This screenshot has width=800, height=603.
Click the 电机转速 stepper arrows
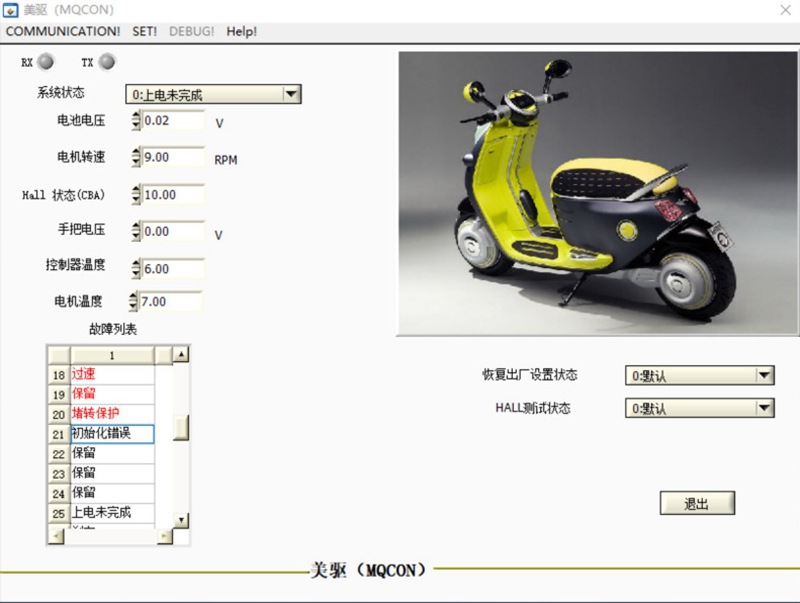pyautogui.click(x=136, y=157)
